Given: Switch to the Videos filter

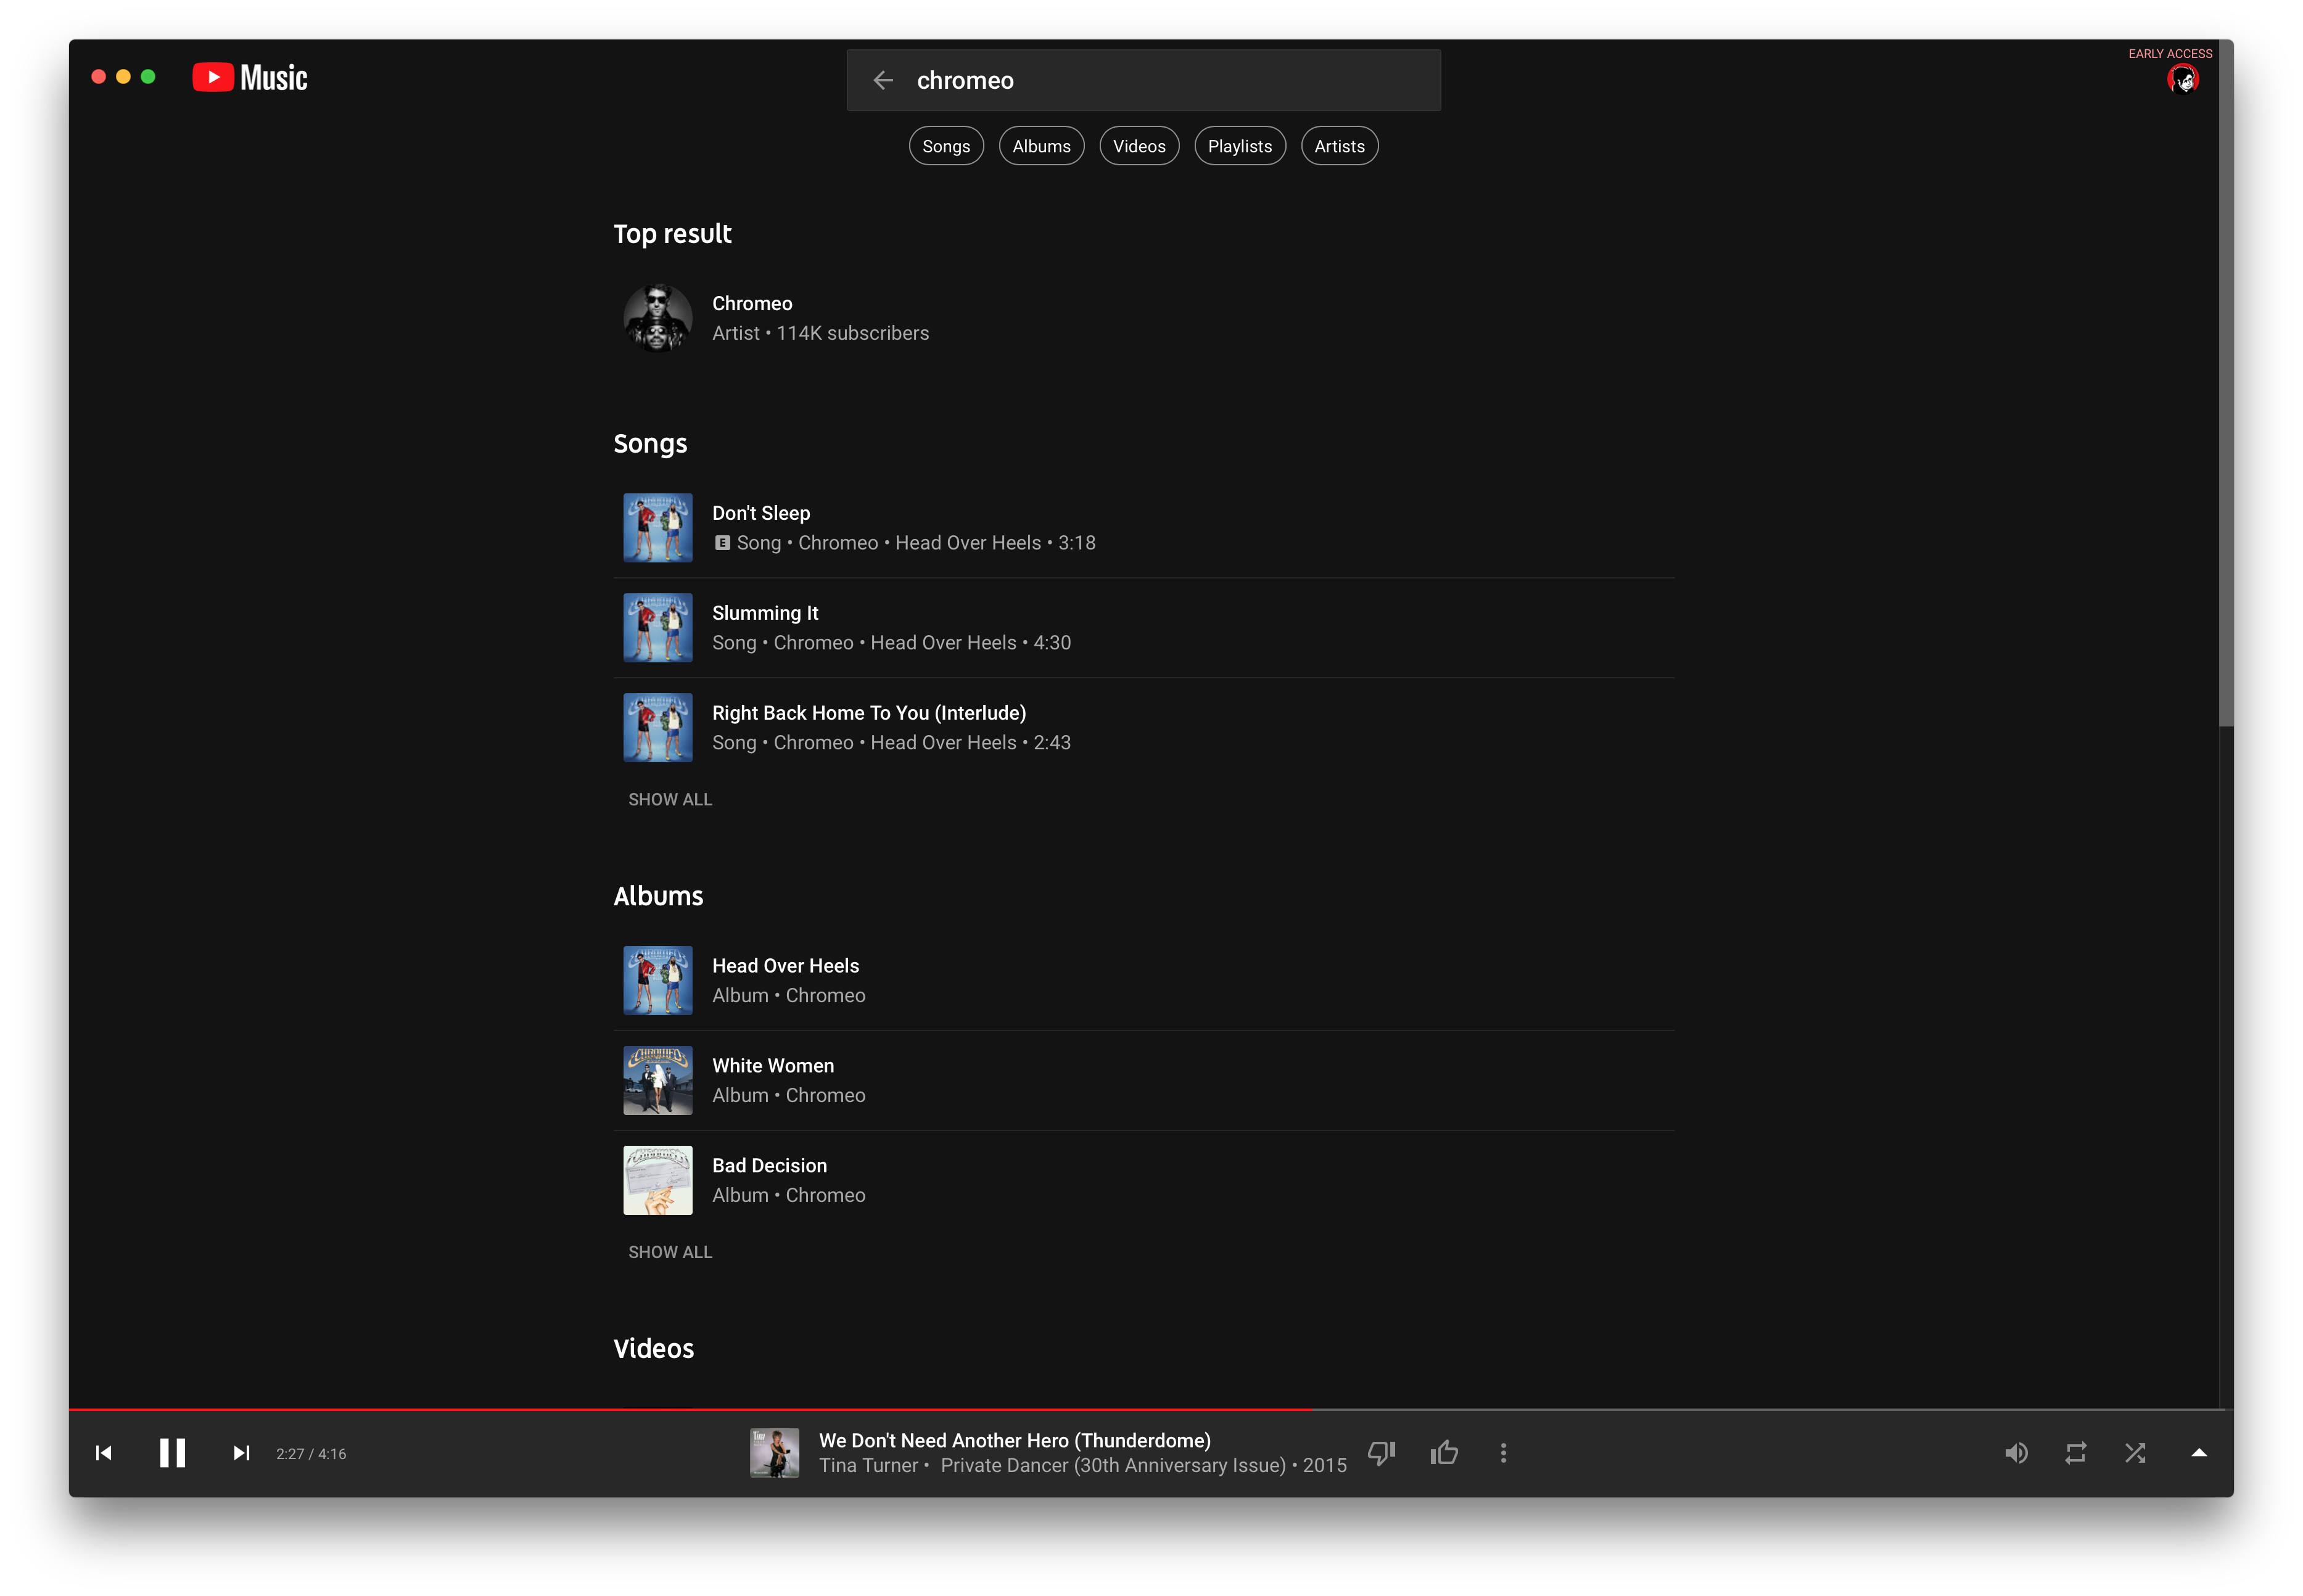Looking at the screenshot, I should pos(1139,145).
